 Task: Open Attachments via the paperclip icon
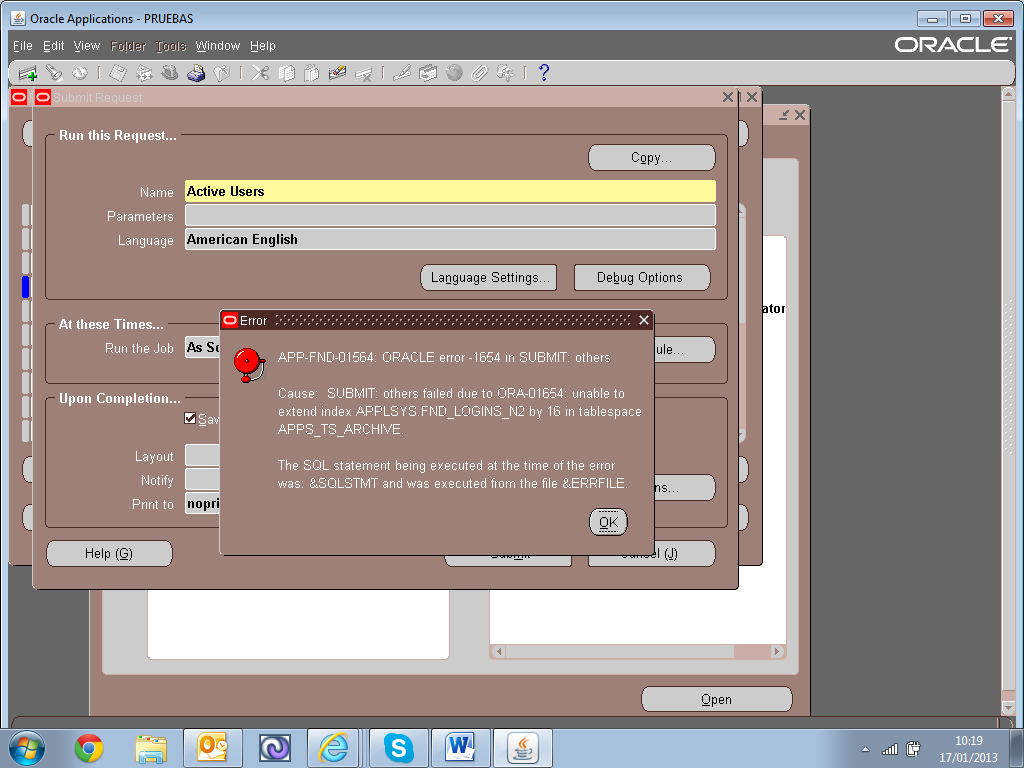pyautogui.click(x=479, y=73)
